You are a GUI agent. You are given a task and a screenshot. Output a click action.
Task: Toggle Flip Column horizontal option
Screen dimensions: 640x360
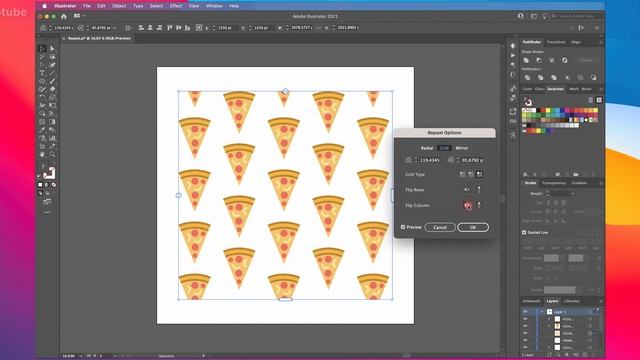click(467, 205)
